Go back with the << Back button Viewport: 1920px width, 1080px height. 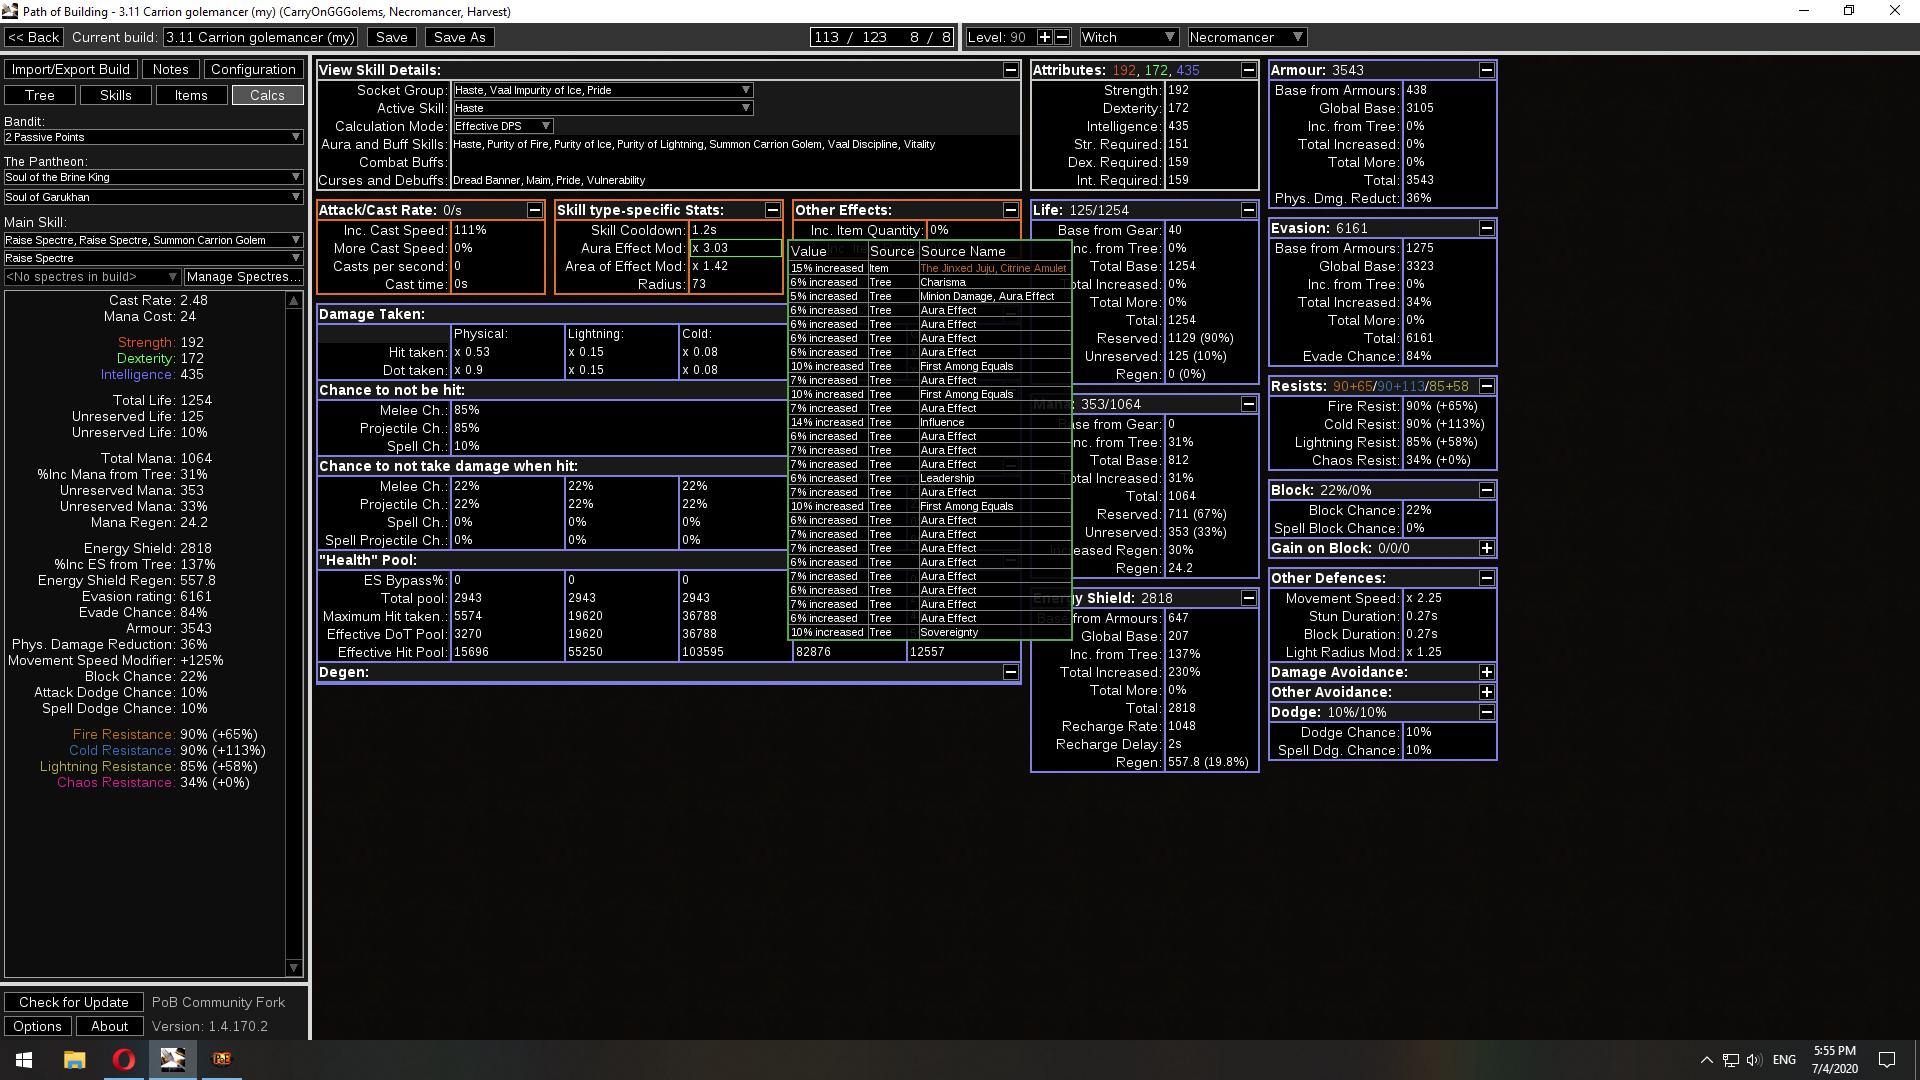click(x=34, y=37)
